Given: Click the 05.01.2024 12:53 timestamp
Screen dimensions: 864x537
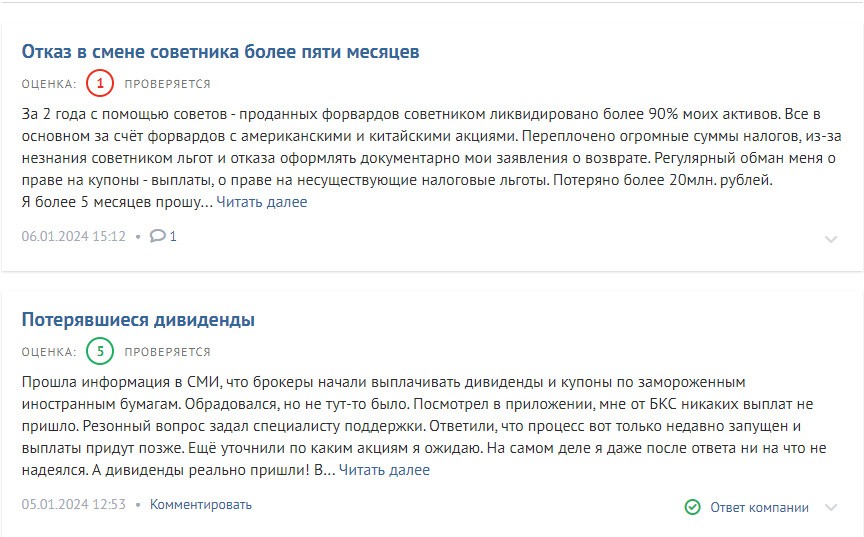Looking at the screenshot, I should (x=74, y=505).
